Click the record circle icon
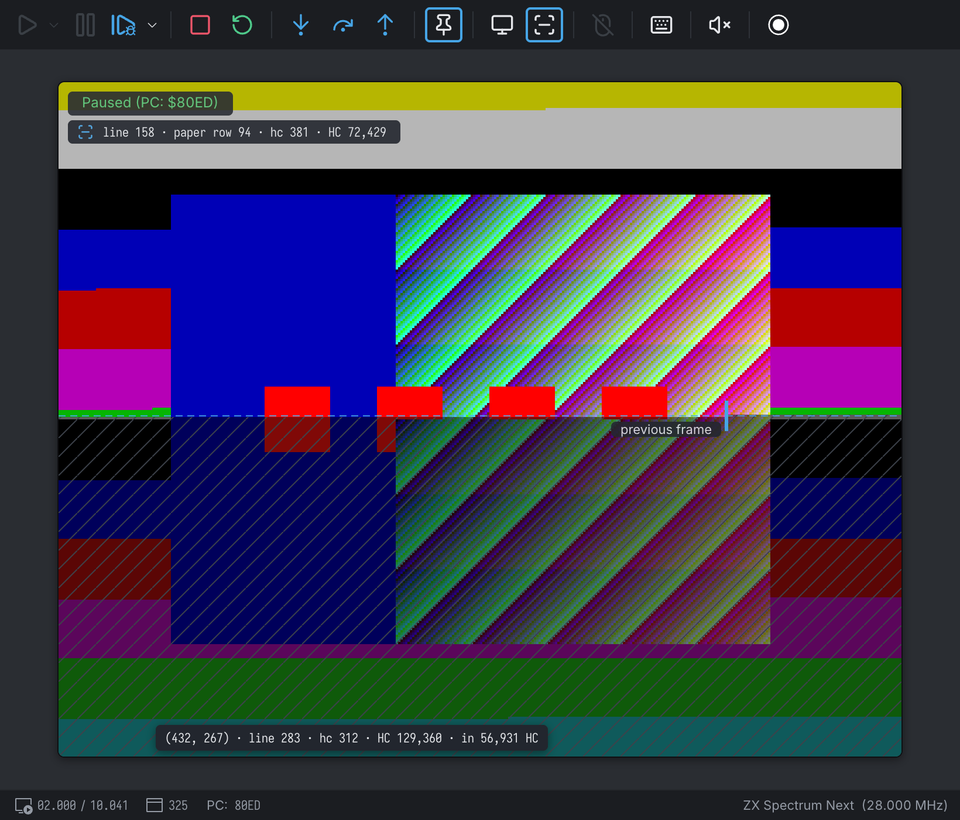 tap(778, 25)
